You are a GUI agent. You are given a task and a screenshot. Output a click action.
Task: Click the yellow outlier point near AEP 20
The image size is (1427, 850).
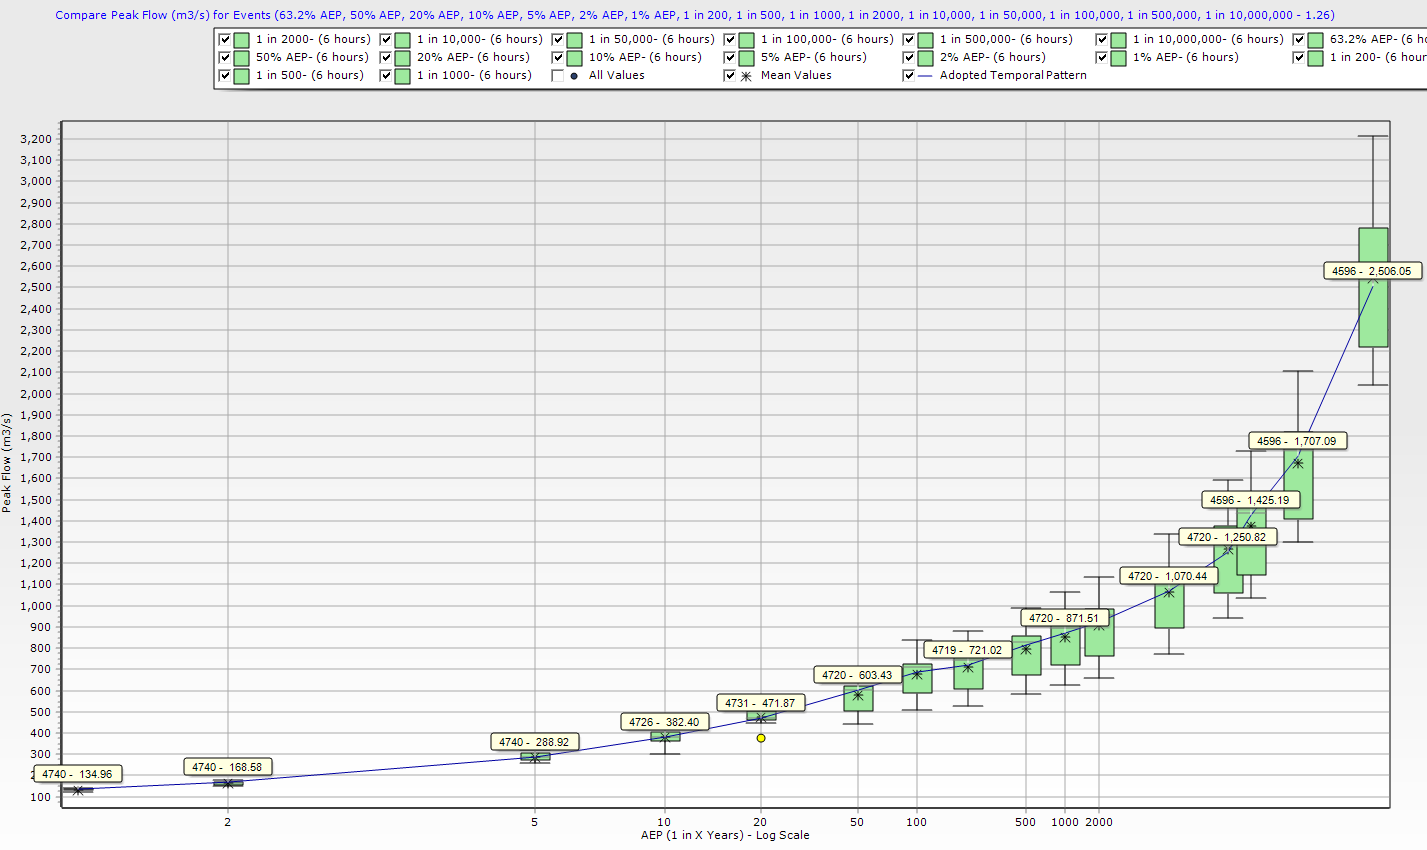coord(761,737)
